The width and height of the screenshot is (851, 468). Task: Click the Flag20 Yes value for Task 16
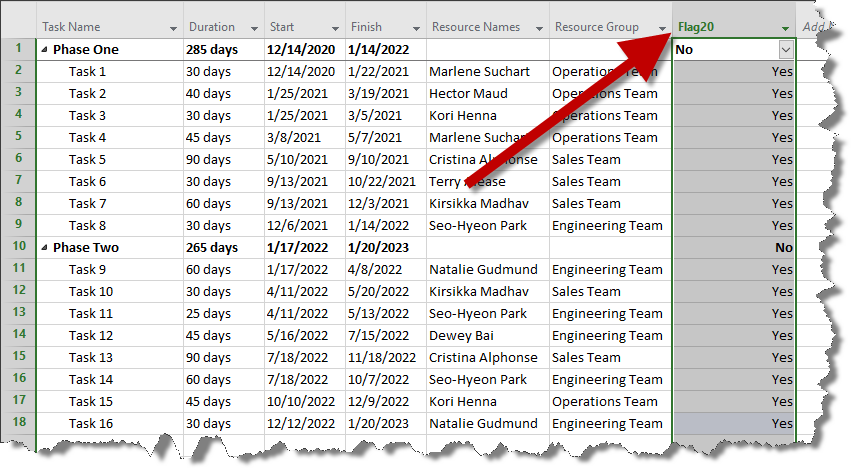(734, 423)
